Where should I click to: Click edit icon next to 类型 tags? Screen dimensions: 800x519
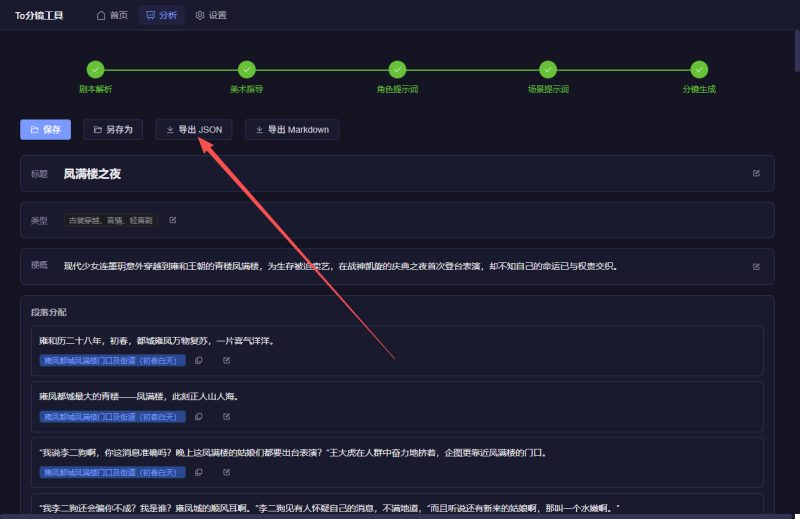[173, 219]
